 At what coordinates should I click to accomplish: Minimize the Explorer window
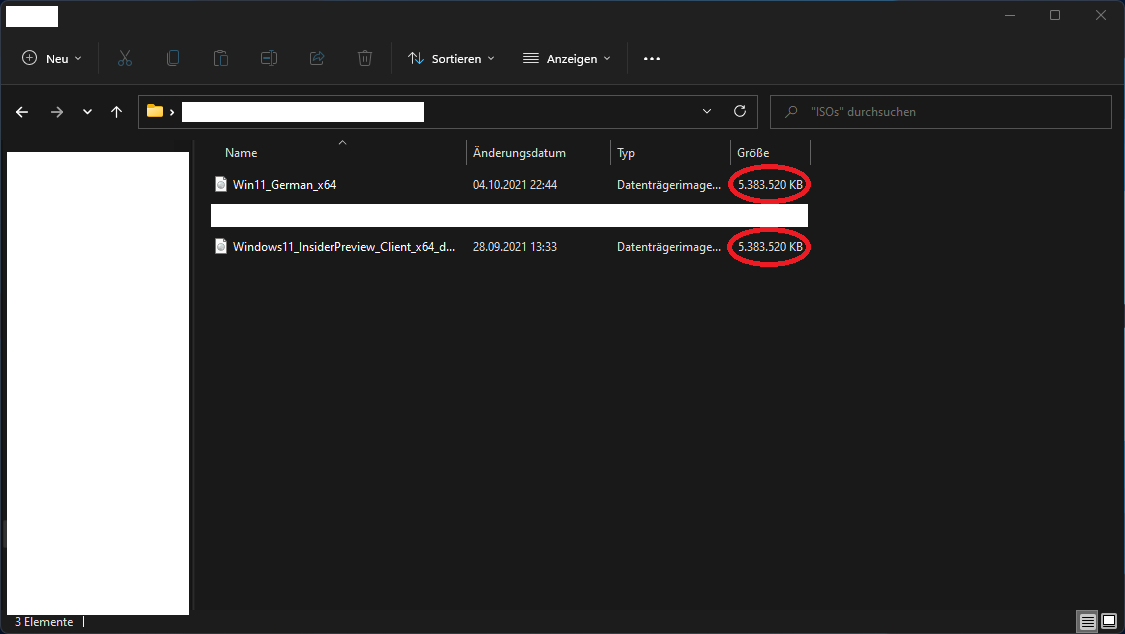pos(1009,15)
